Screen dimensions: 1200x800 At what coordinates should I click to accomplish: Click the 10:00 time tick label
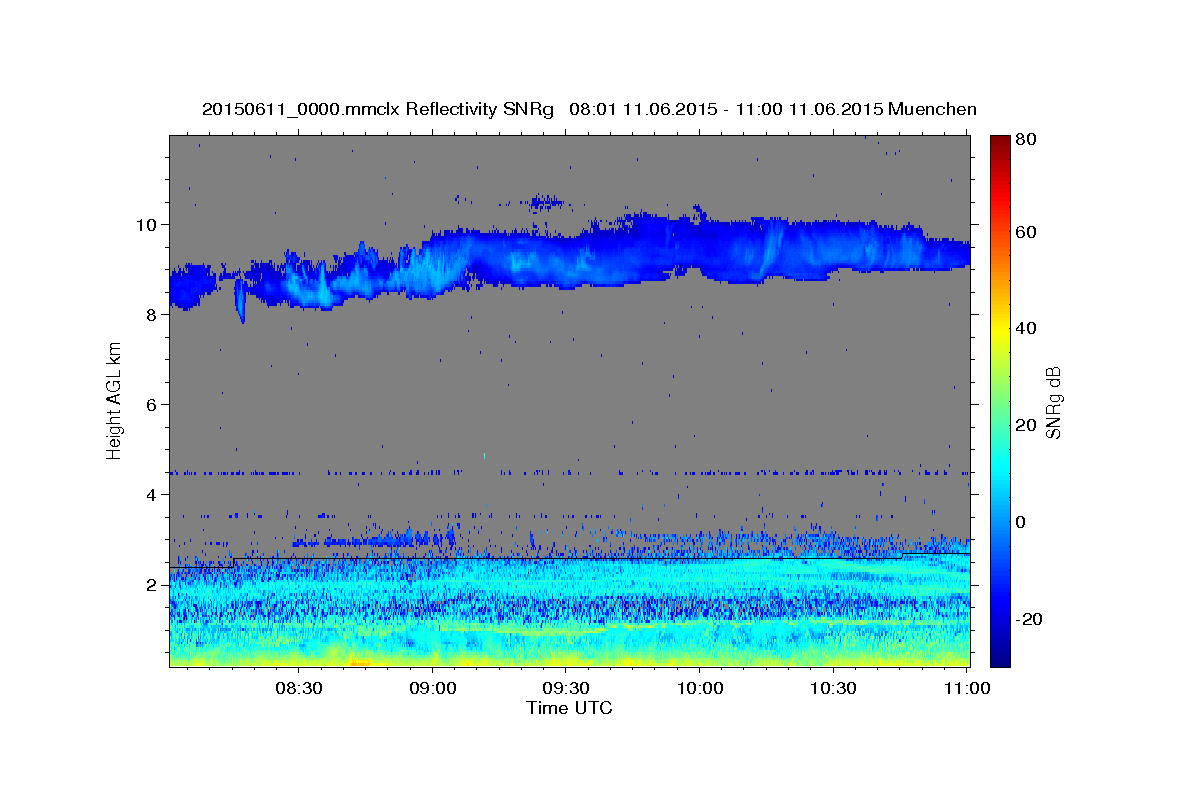pyautogui.click(x=699, y=688)
